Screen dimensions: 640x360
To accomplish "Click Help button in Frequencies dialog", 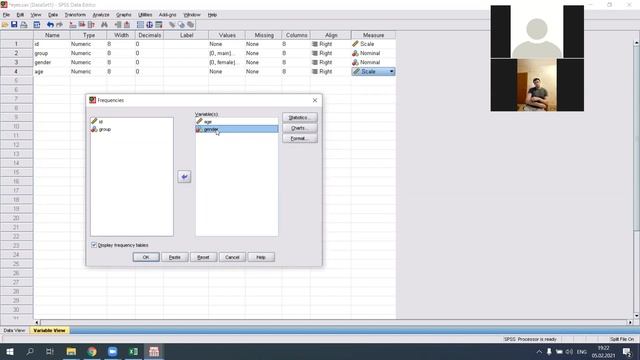I will (x=261, y=257).
